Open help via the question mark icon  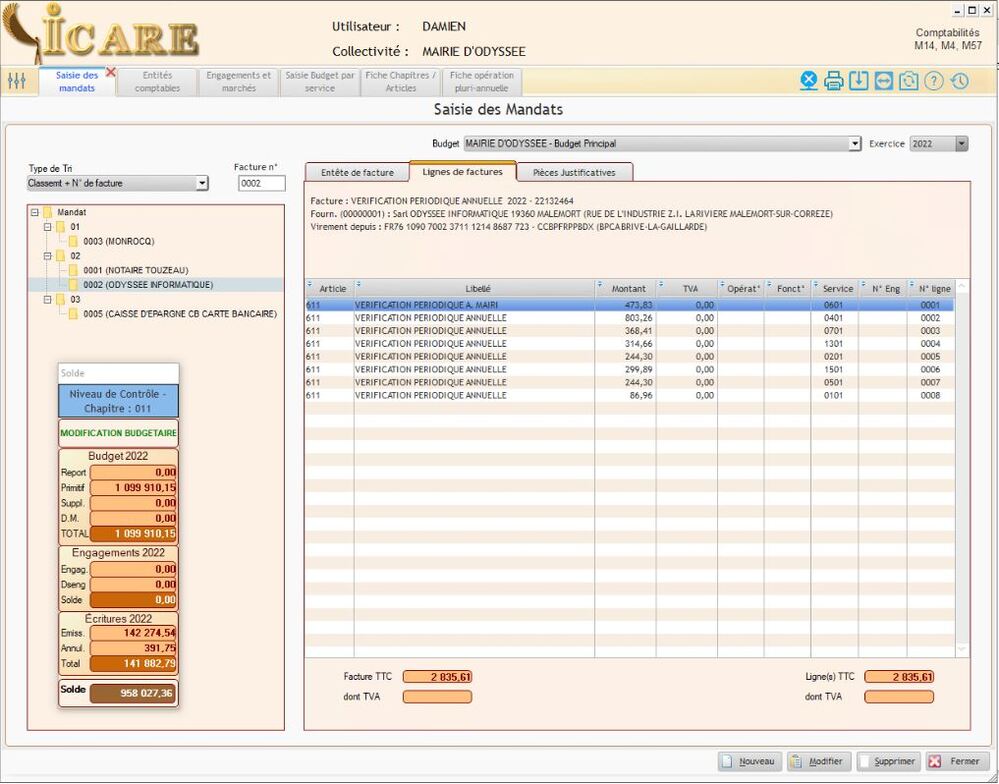tap(933, 81)
